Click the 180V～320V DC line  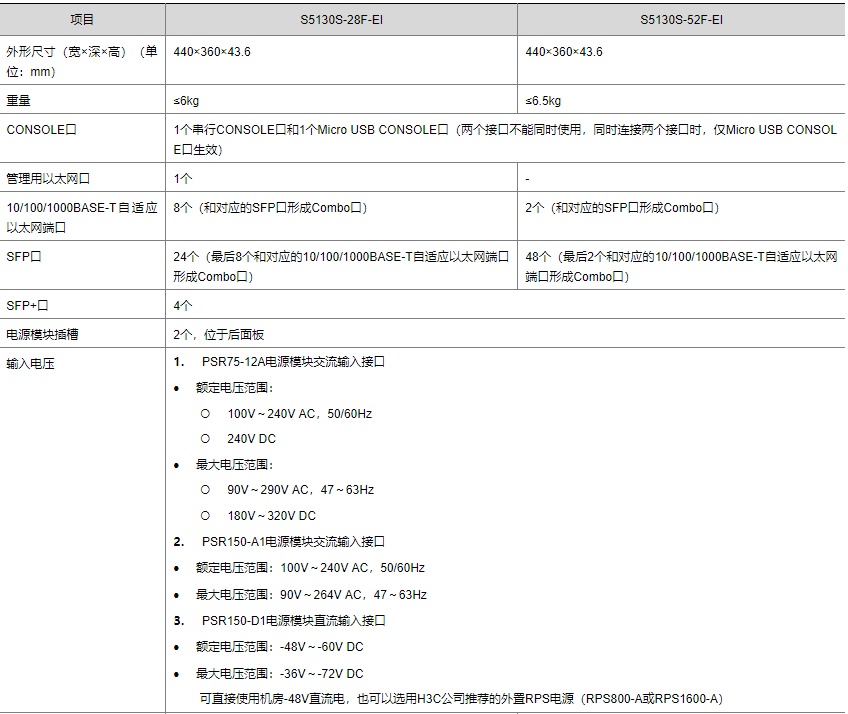click(x=271, y=516)
